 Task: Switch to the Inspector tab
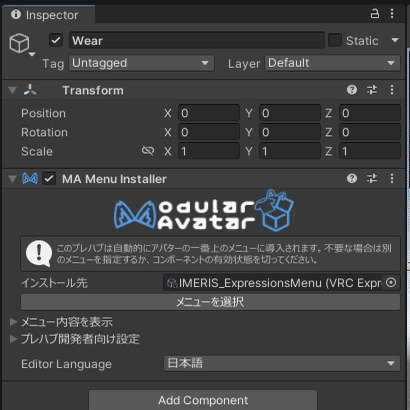click(49, 15)
